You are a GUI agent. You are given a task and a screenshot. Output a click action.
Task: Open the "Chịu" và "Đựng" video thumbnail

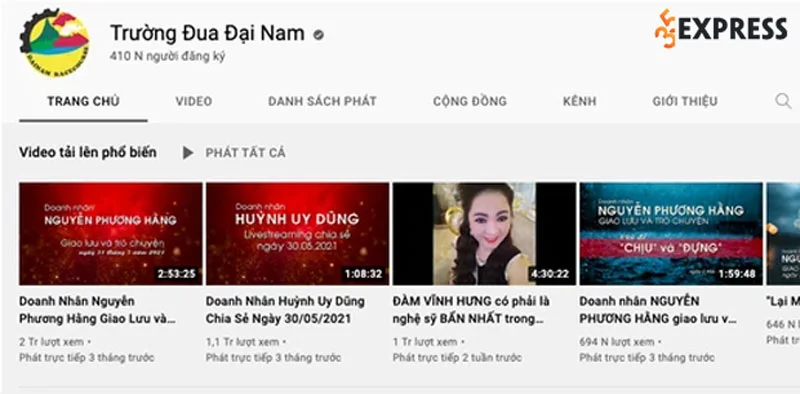coord(671,234)
